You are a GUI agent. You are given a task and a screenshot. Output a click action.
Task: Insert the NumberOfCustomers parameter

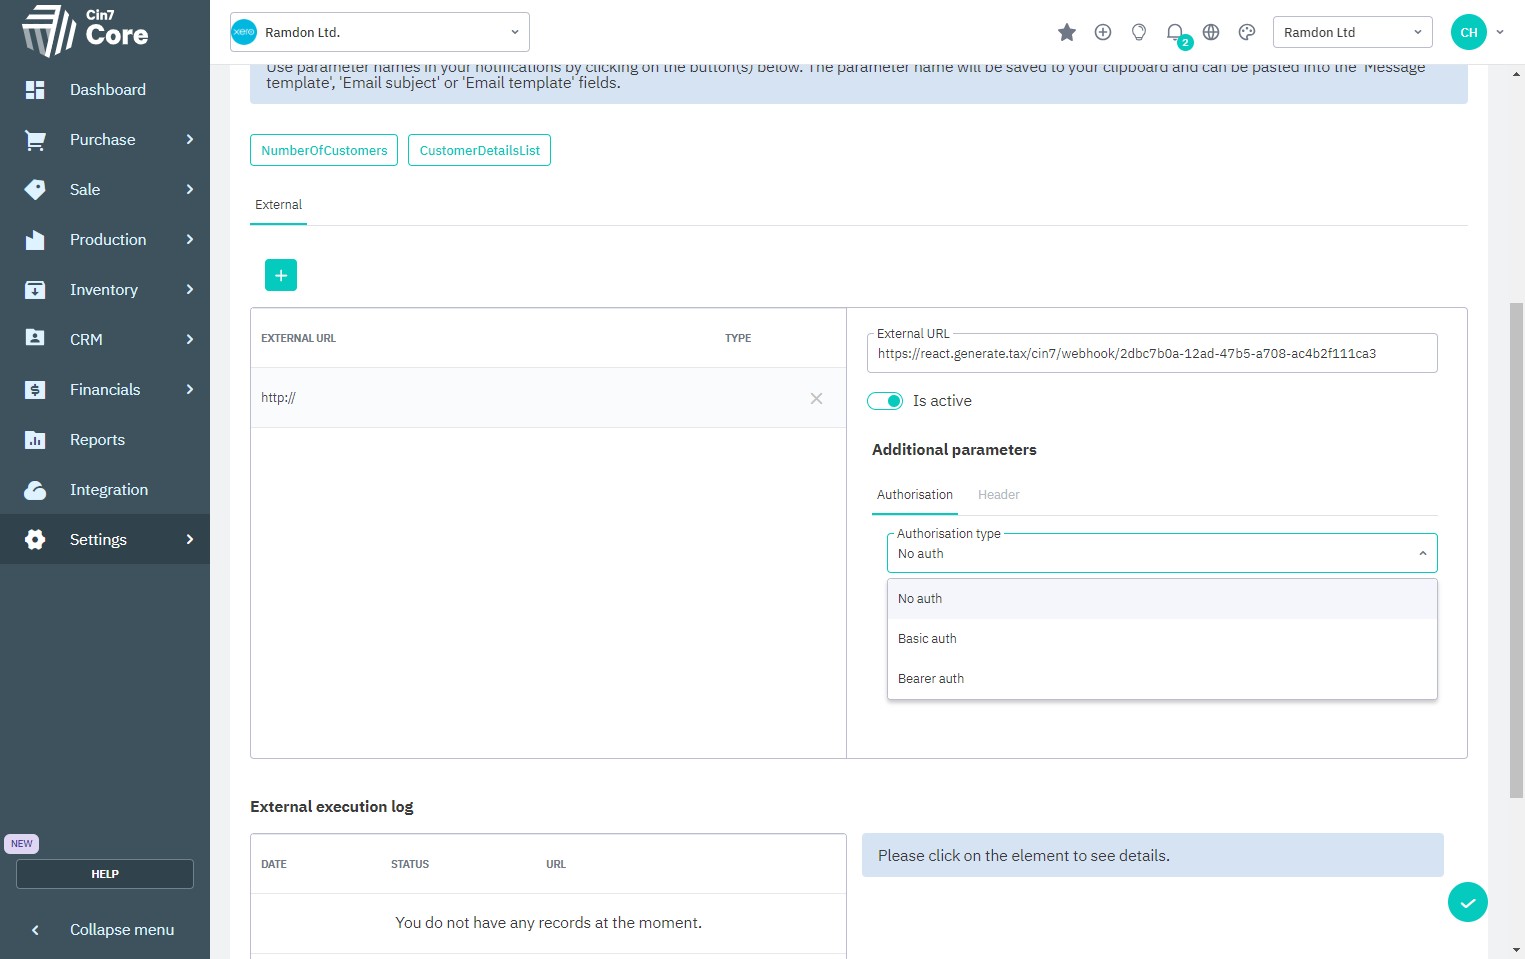click(x=324, y=151)
